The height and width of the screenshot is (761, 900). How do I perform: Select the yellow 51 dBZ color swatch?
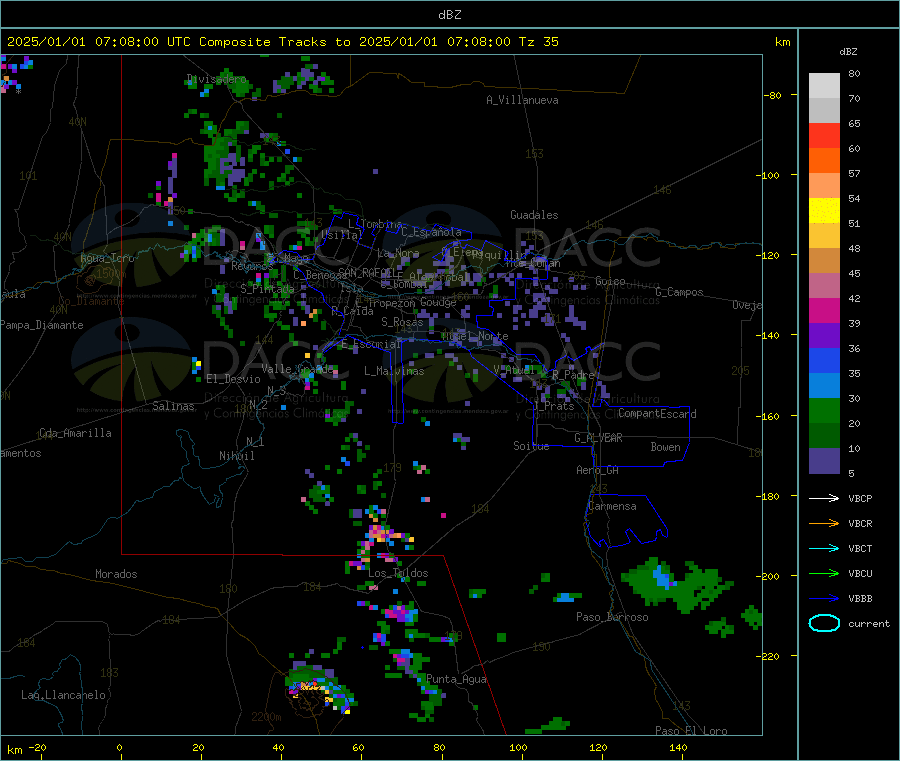[824, 211]
